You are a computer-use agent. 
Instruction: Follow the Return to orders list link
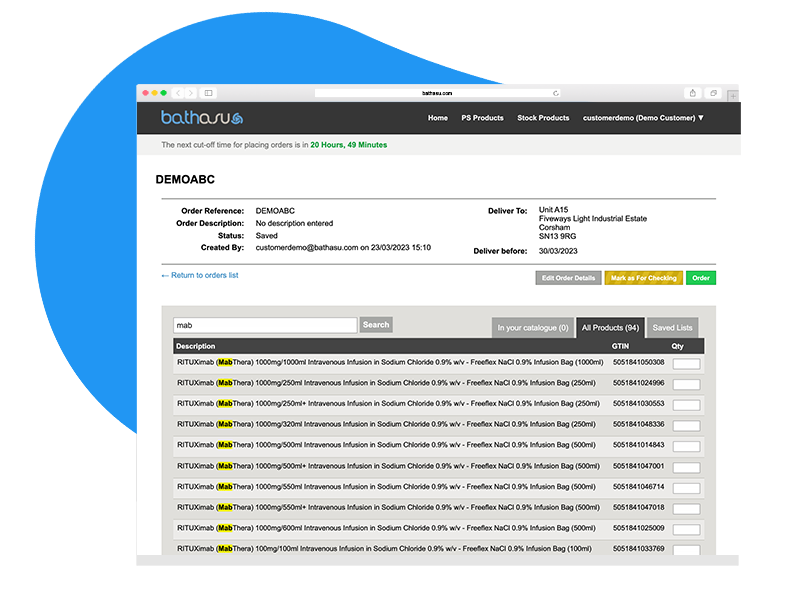(200, 275)
